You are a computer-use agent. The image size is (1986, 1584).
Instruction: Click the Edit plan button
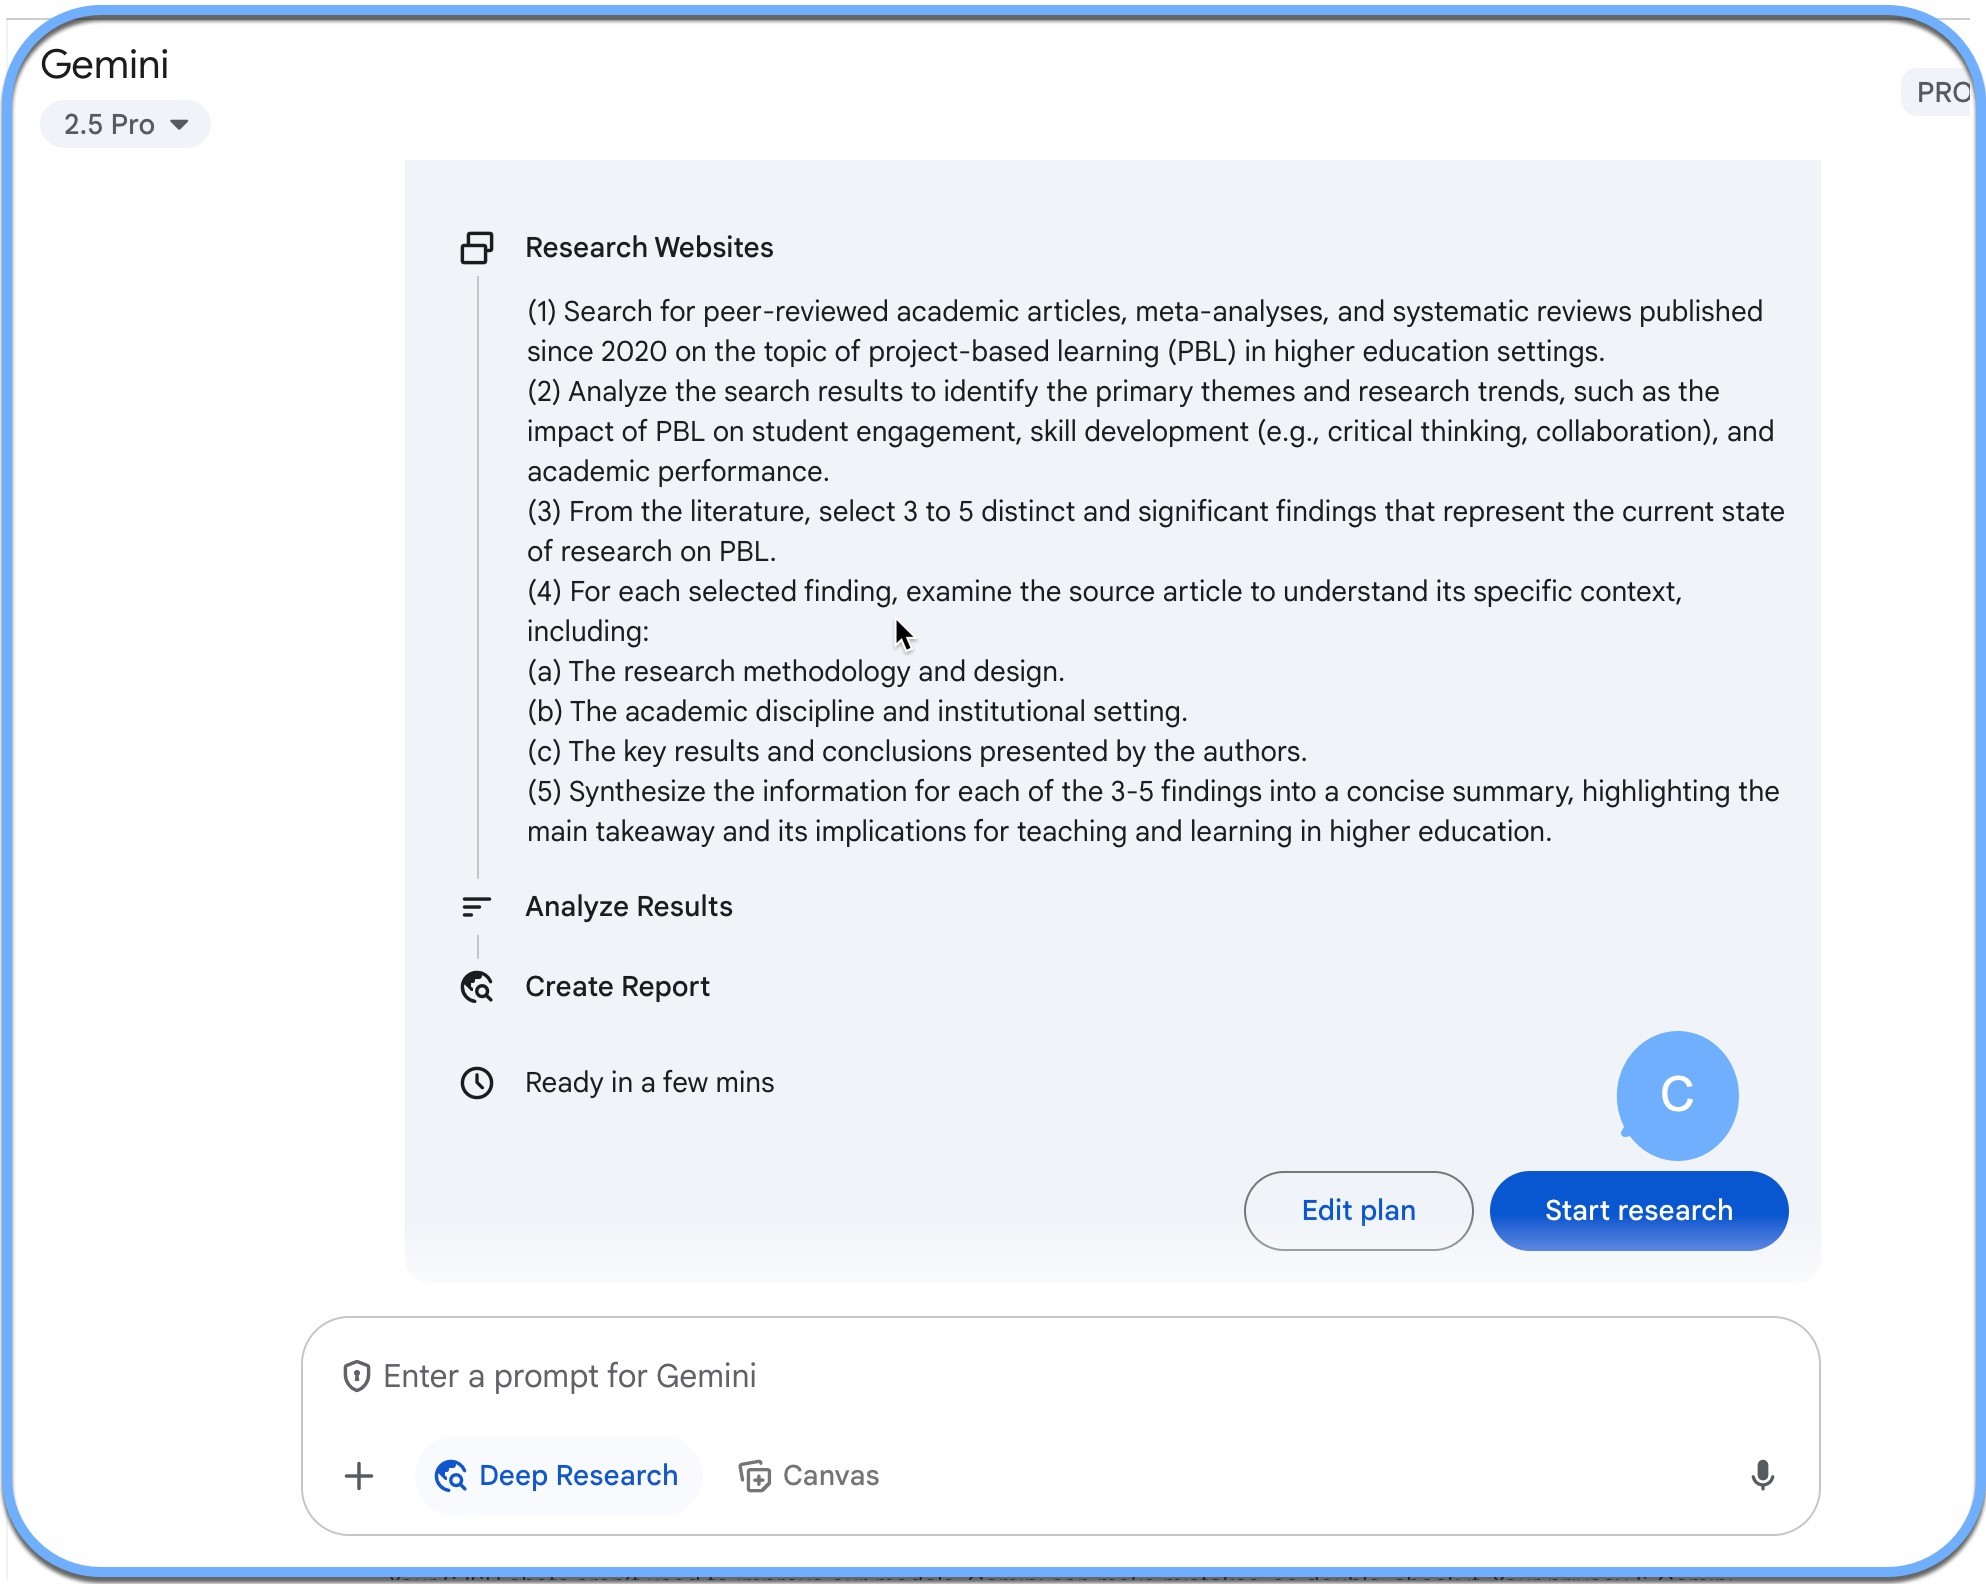point(1358,1210)
